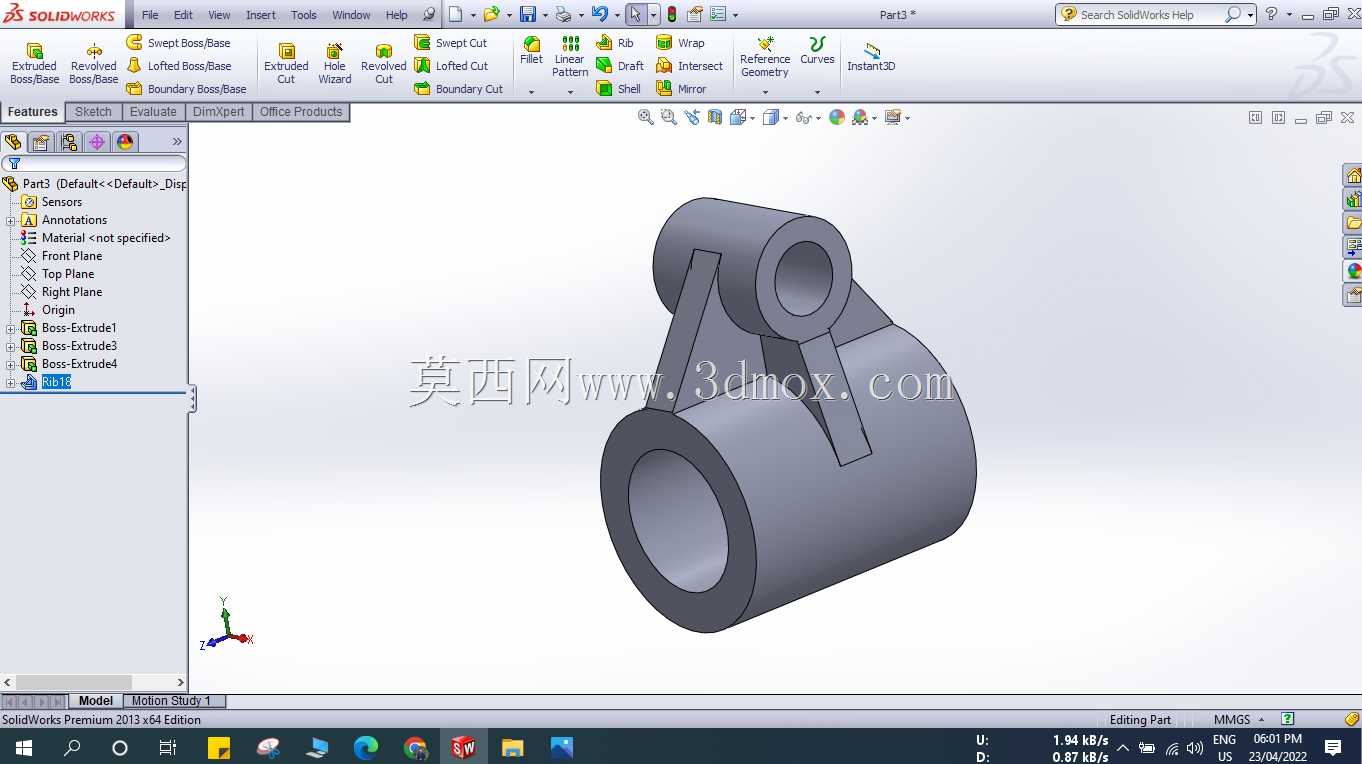Select the Boundary Cut tool
The height and width of the screenshot is (764, 1362).
tap(459, 89)
